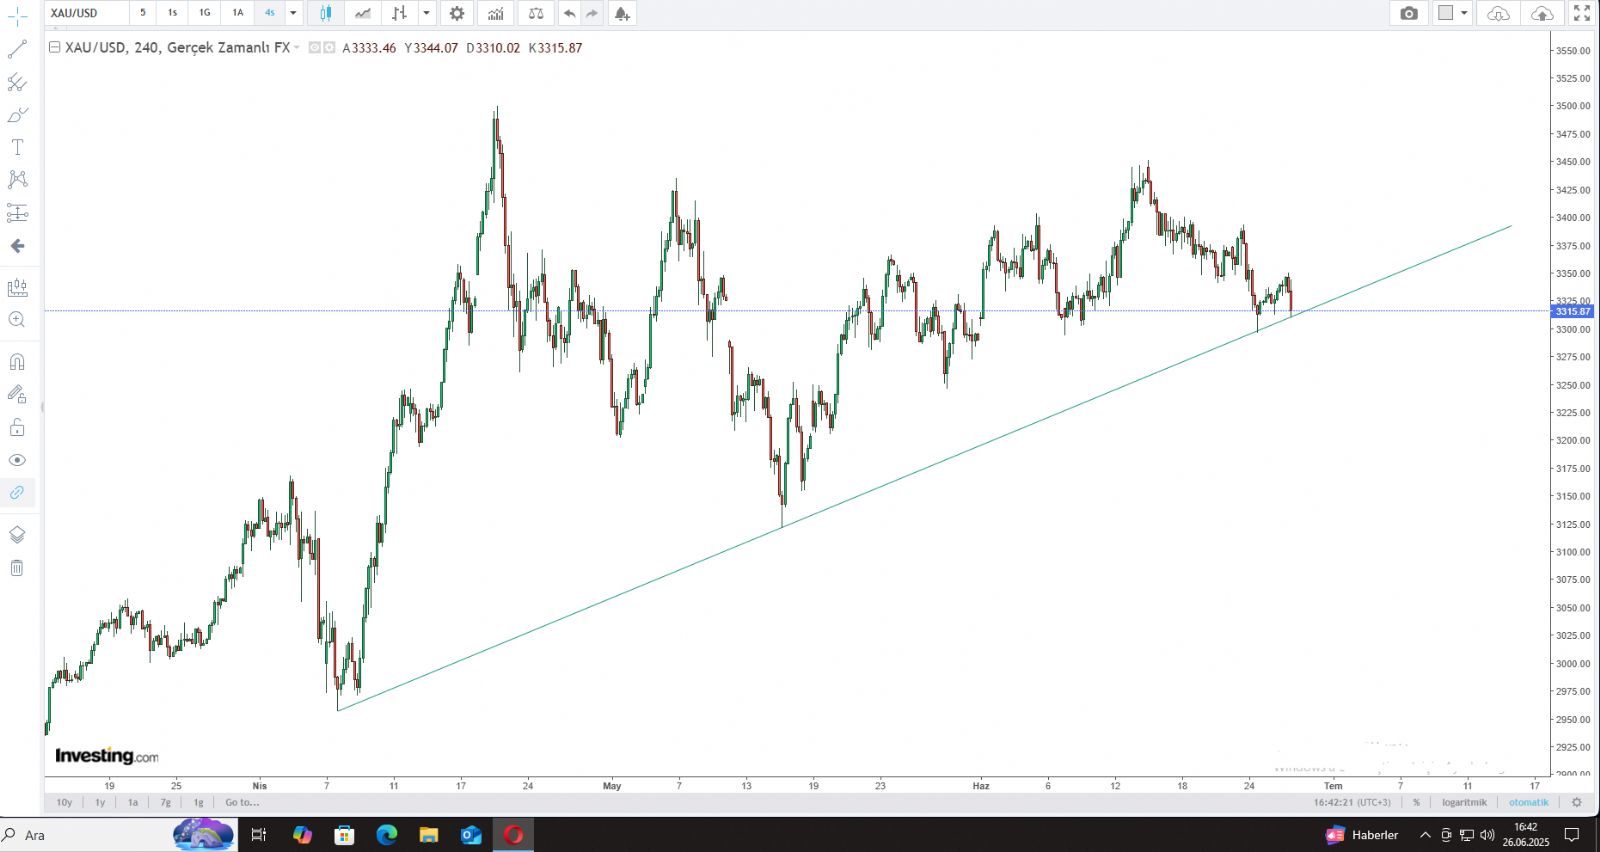This screenshot has height=852, width=1600.
Task: Select the 4s interval
Action: [x=270, y=13]
